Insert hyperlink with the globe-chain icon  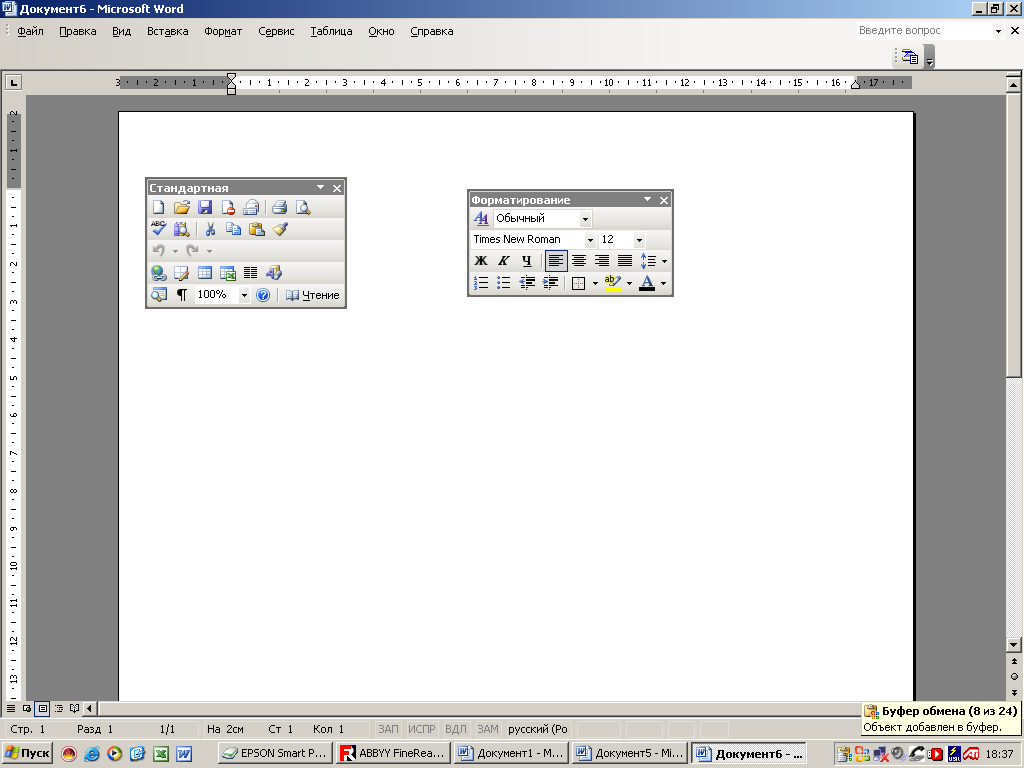[159, 273]
